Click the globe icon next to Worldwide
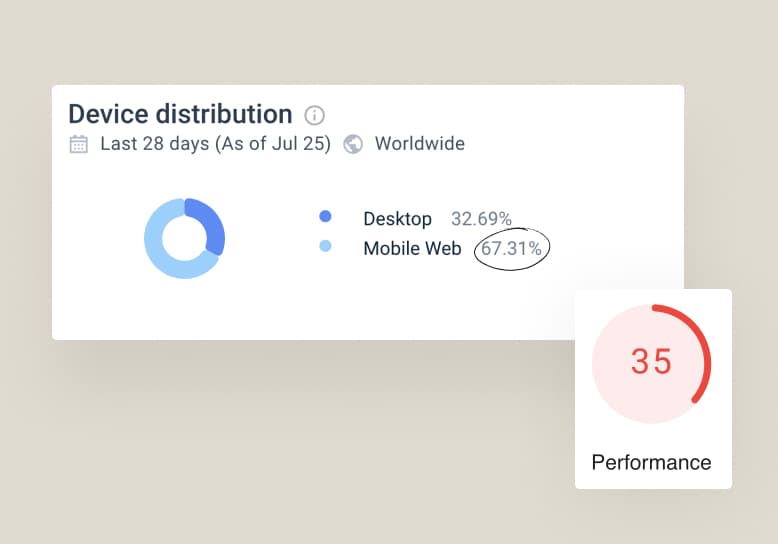Screen dimensions: 778x544 (x=352, y=144)
